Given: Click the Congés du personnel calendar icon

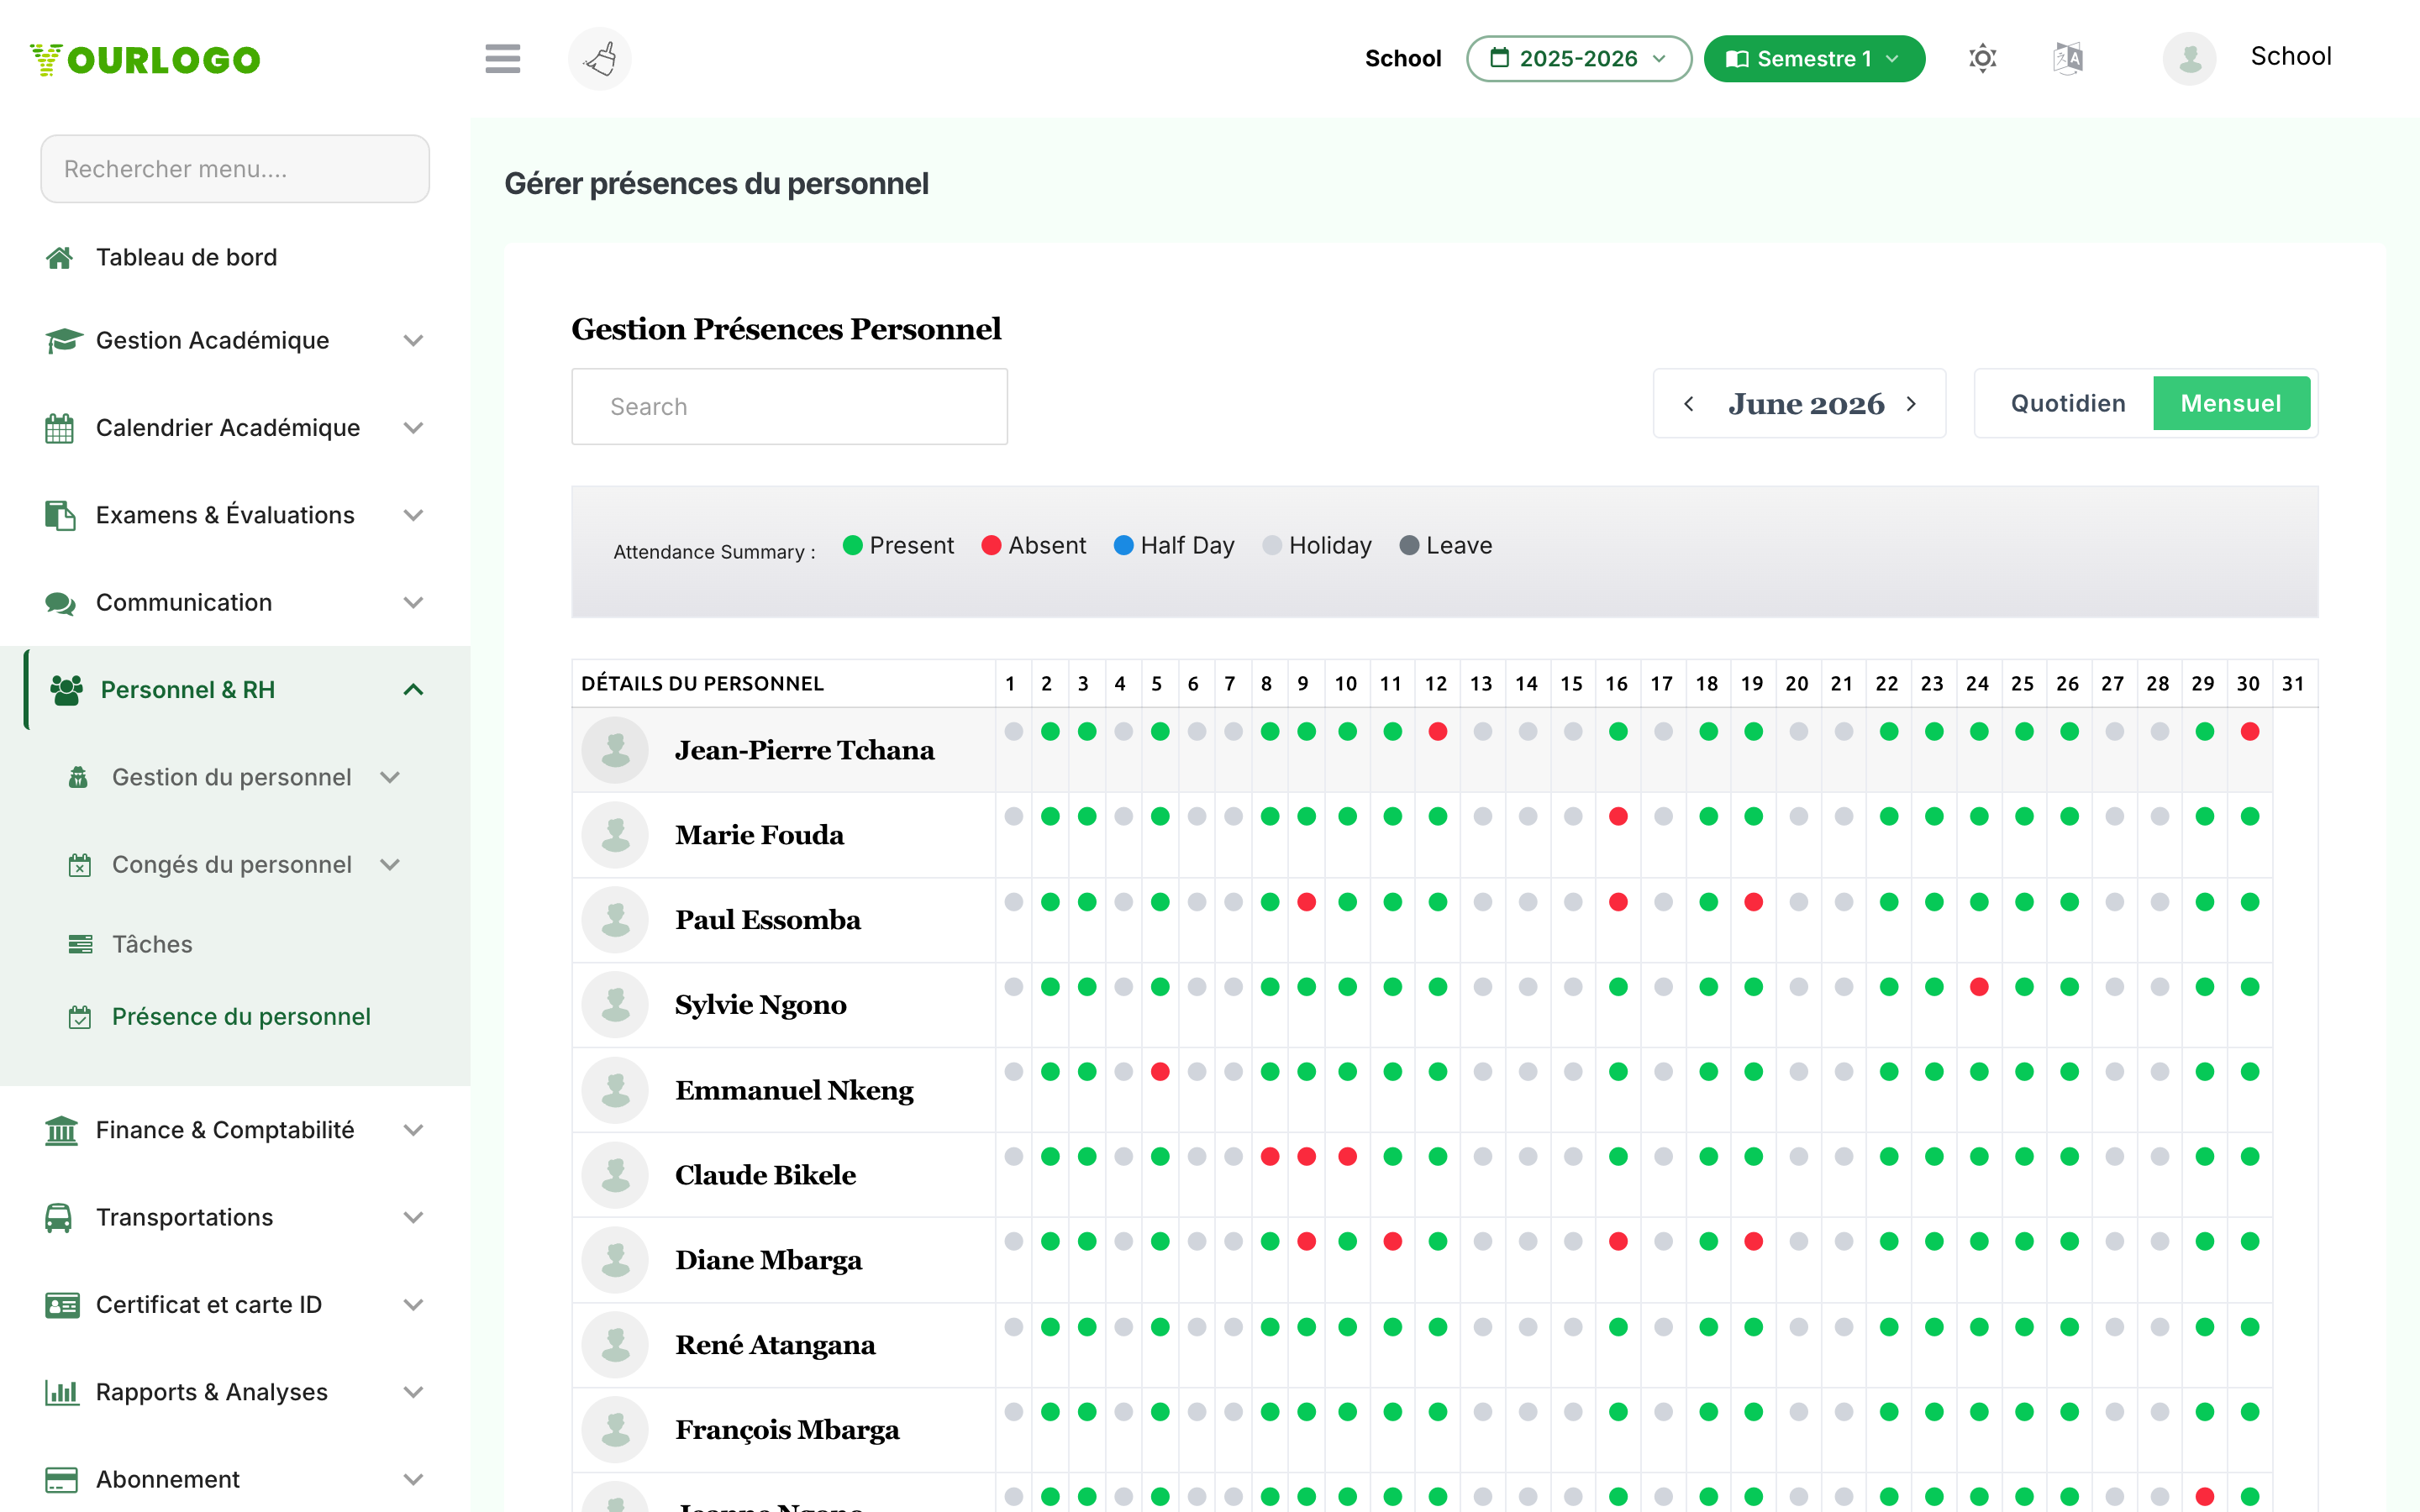Looking at the screenshot, I should click(79, 864).
